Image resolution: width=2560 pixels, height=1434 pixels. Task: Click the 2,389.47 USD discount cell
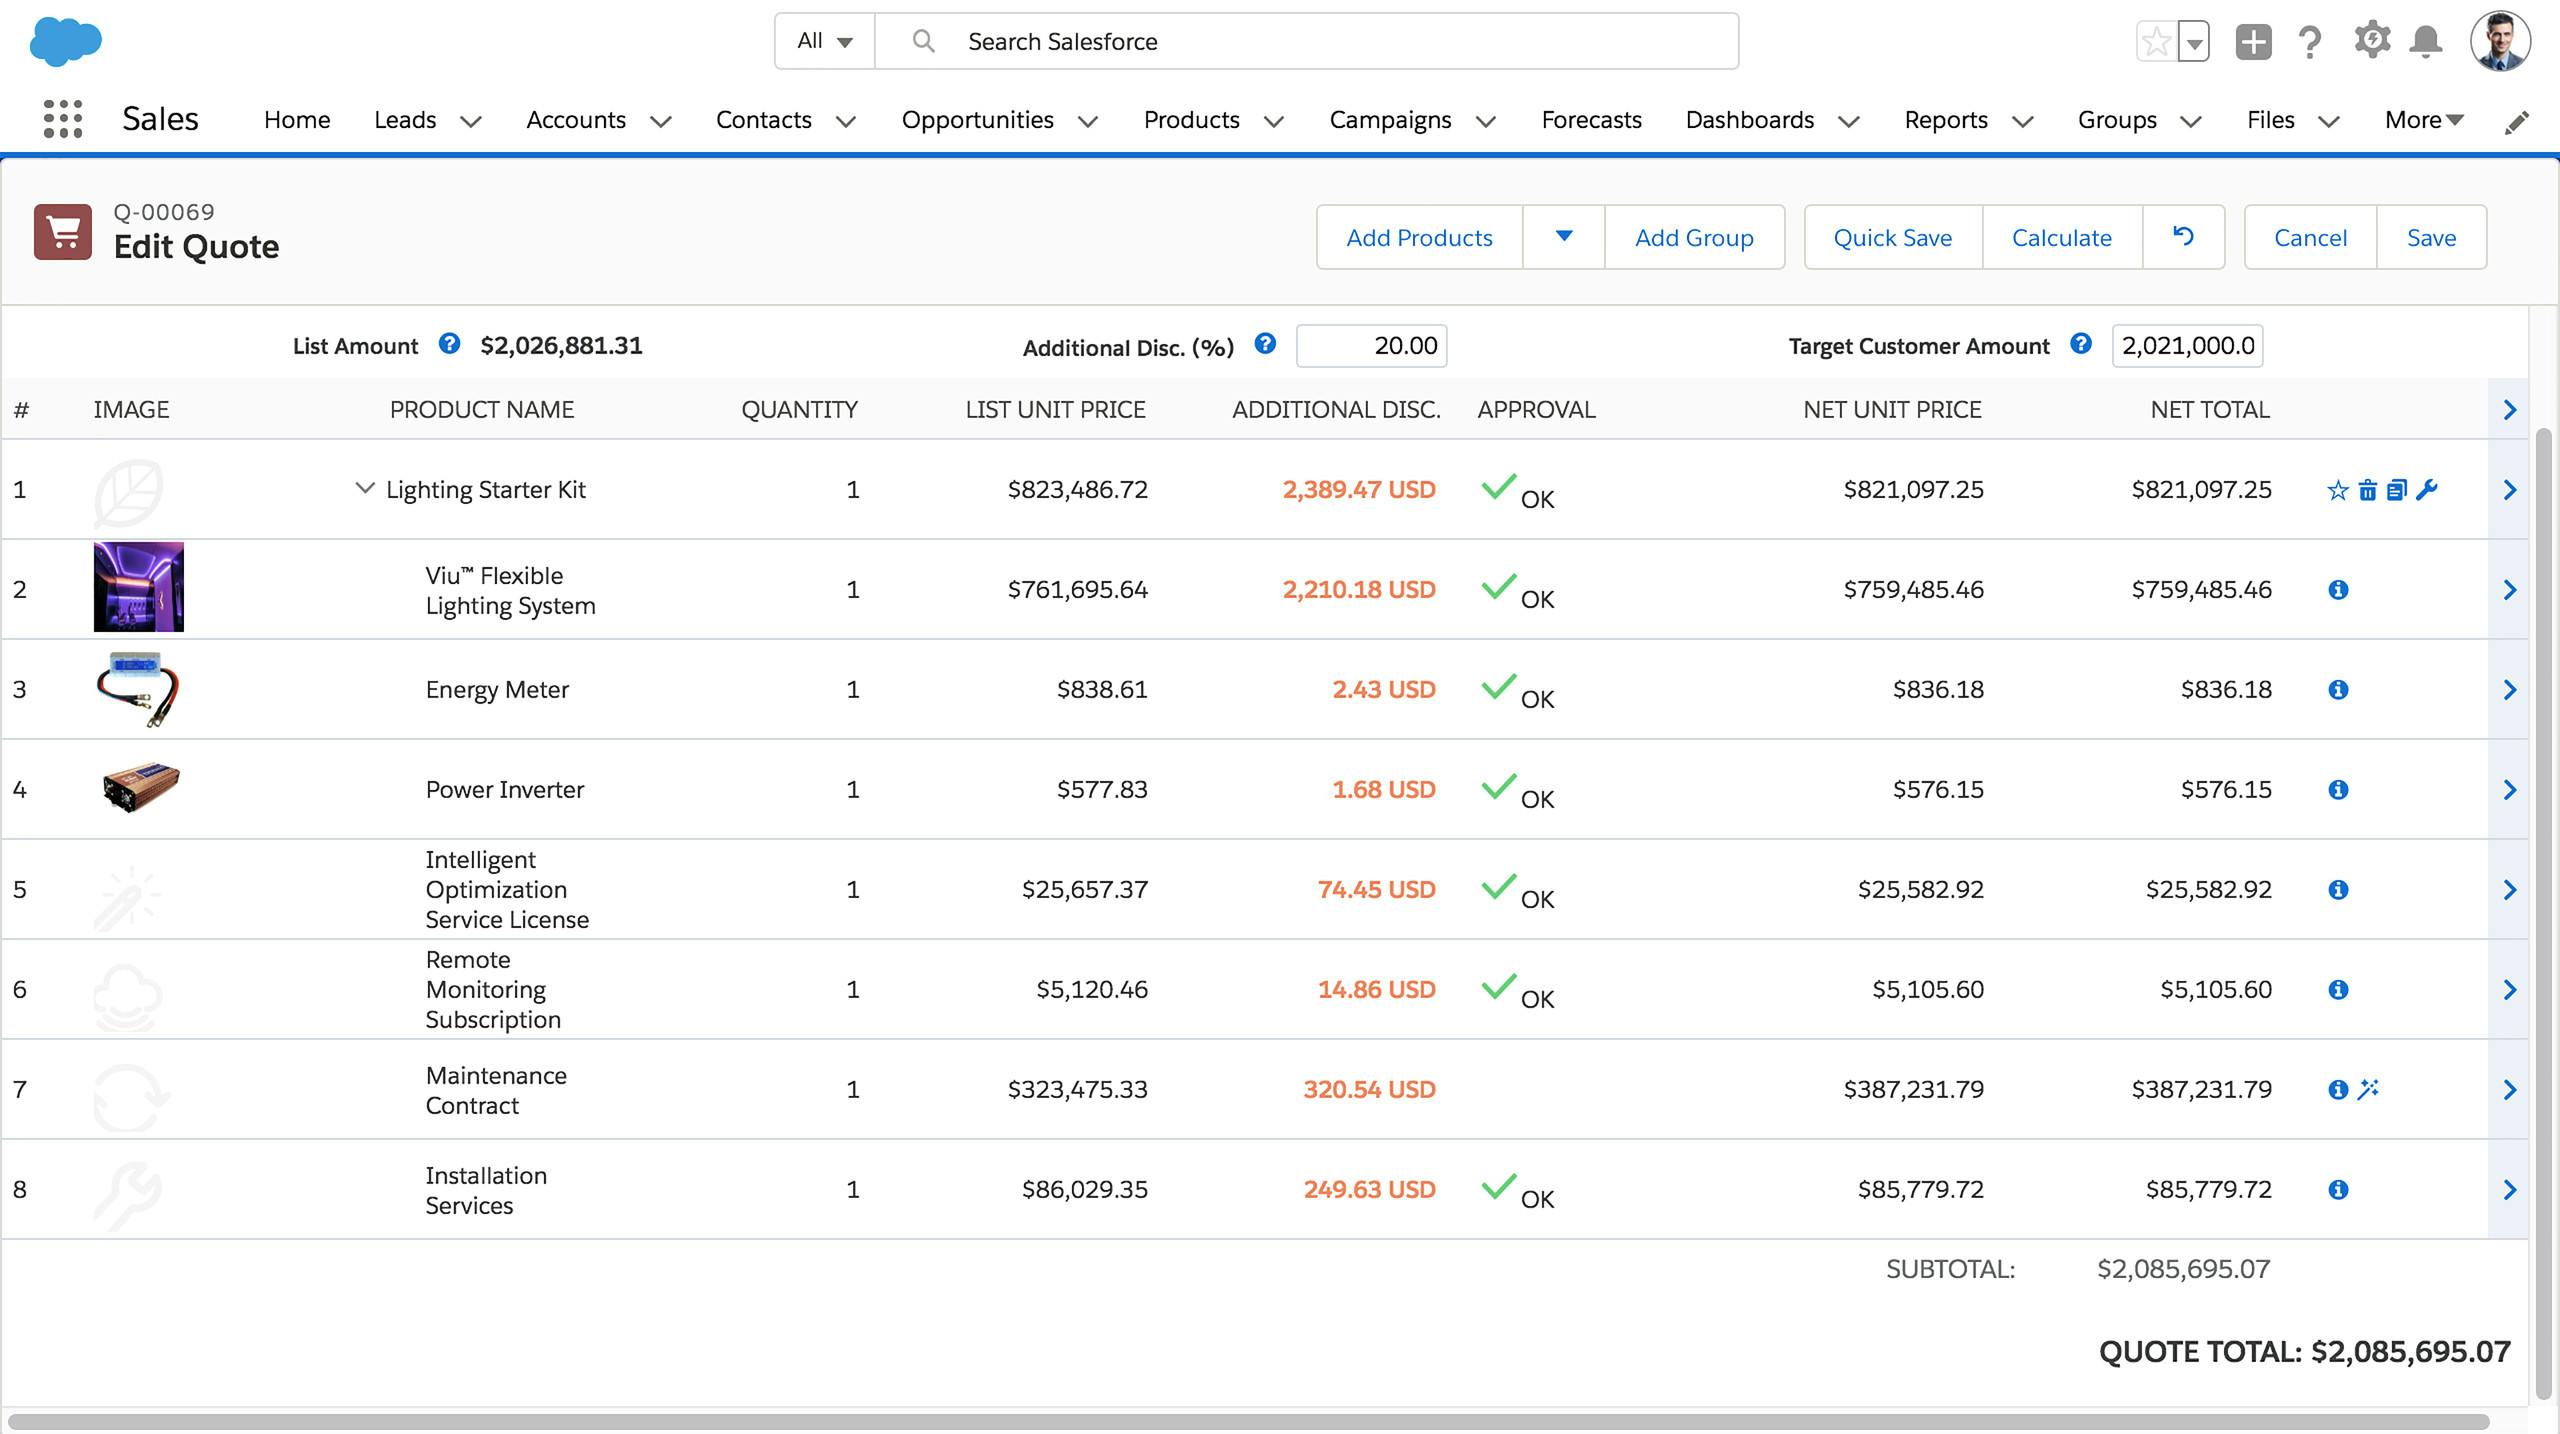[1359, 490]
